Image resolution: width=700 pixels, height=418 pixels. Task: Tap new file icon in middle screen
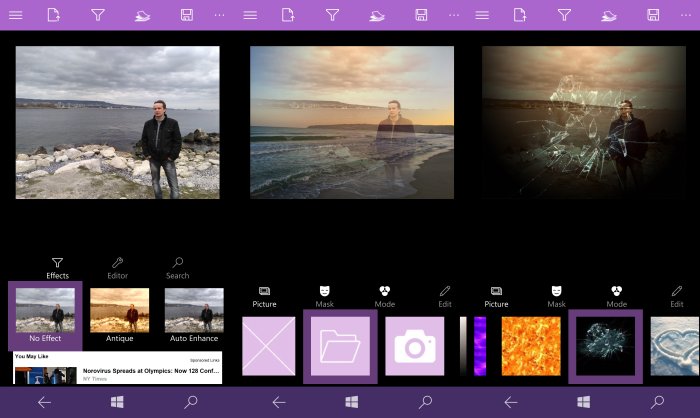point(288,15)
